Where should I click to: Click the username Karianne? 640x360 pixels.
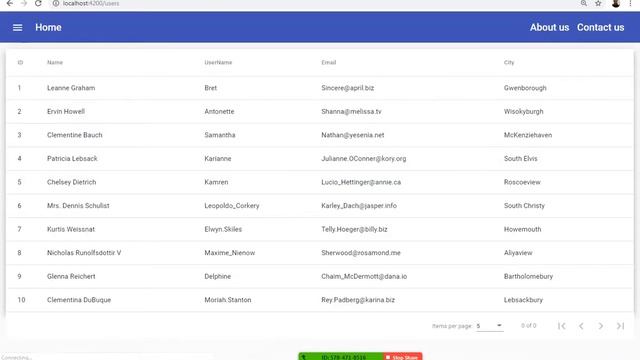pos(218,158)
